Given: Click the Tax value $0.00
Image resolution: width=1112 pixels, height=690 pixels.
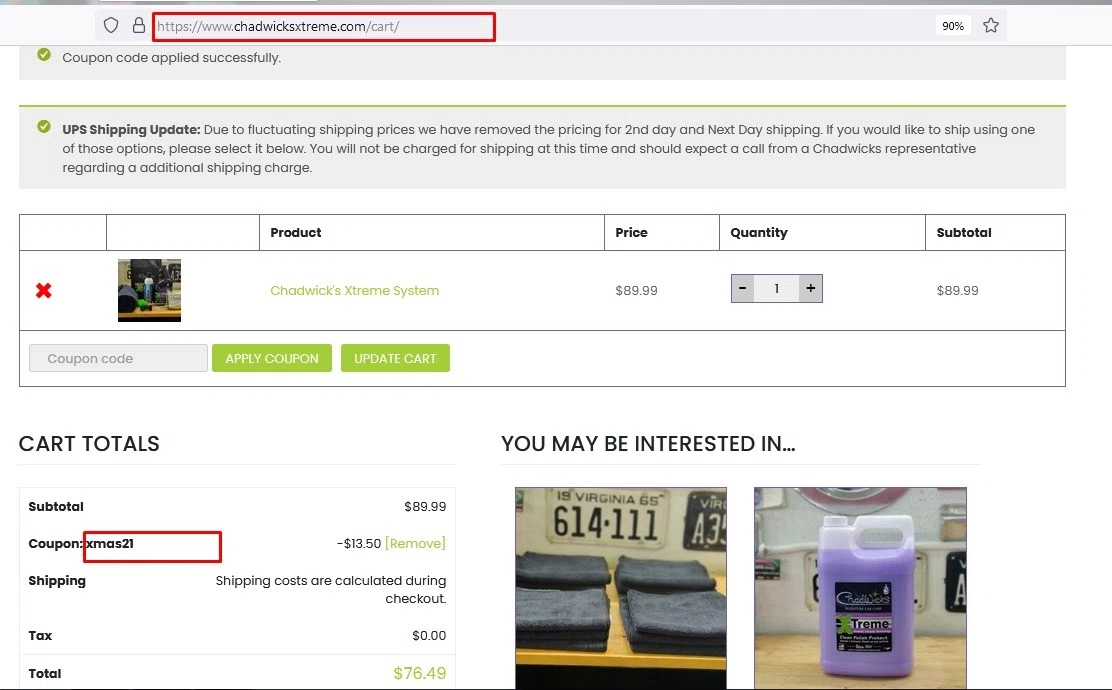Looking at the screenshot, I should (x=429, y=635).
